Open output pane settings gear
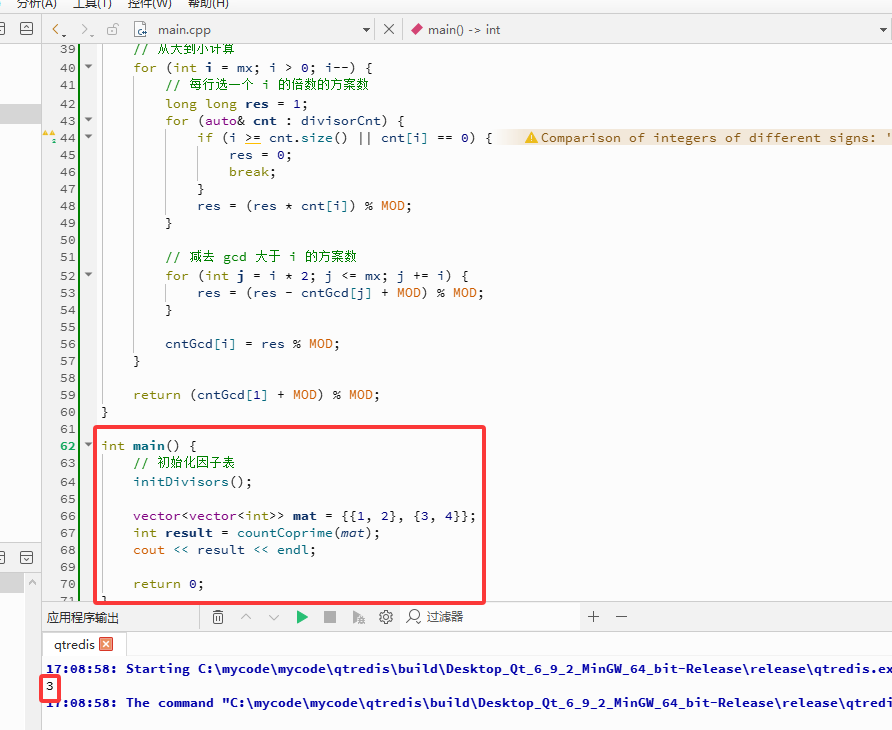Viewport: 892px width, 730px height. pyautogui.click(x=386, y=617)
